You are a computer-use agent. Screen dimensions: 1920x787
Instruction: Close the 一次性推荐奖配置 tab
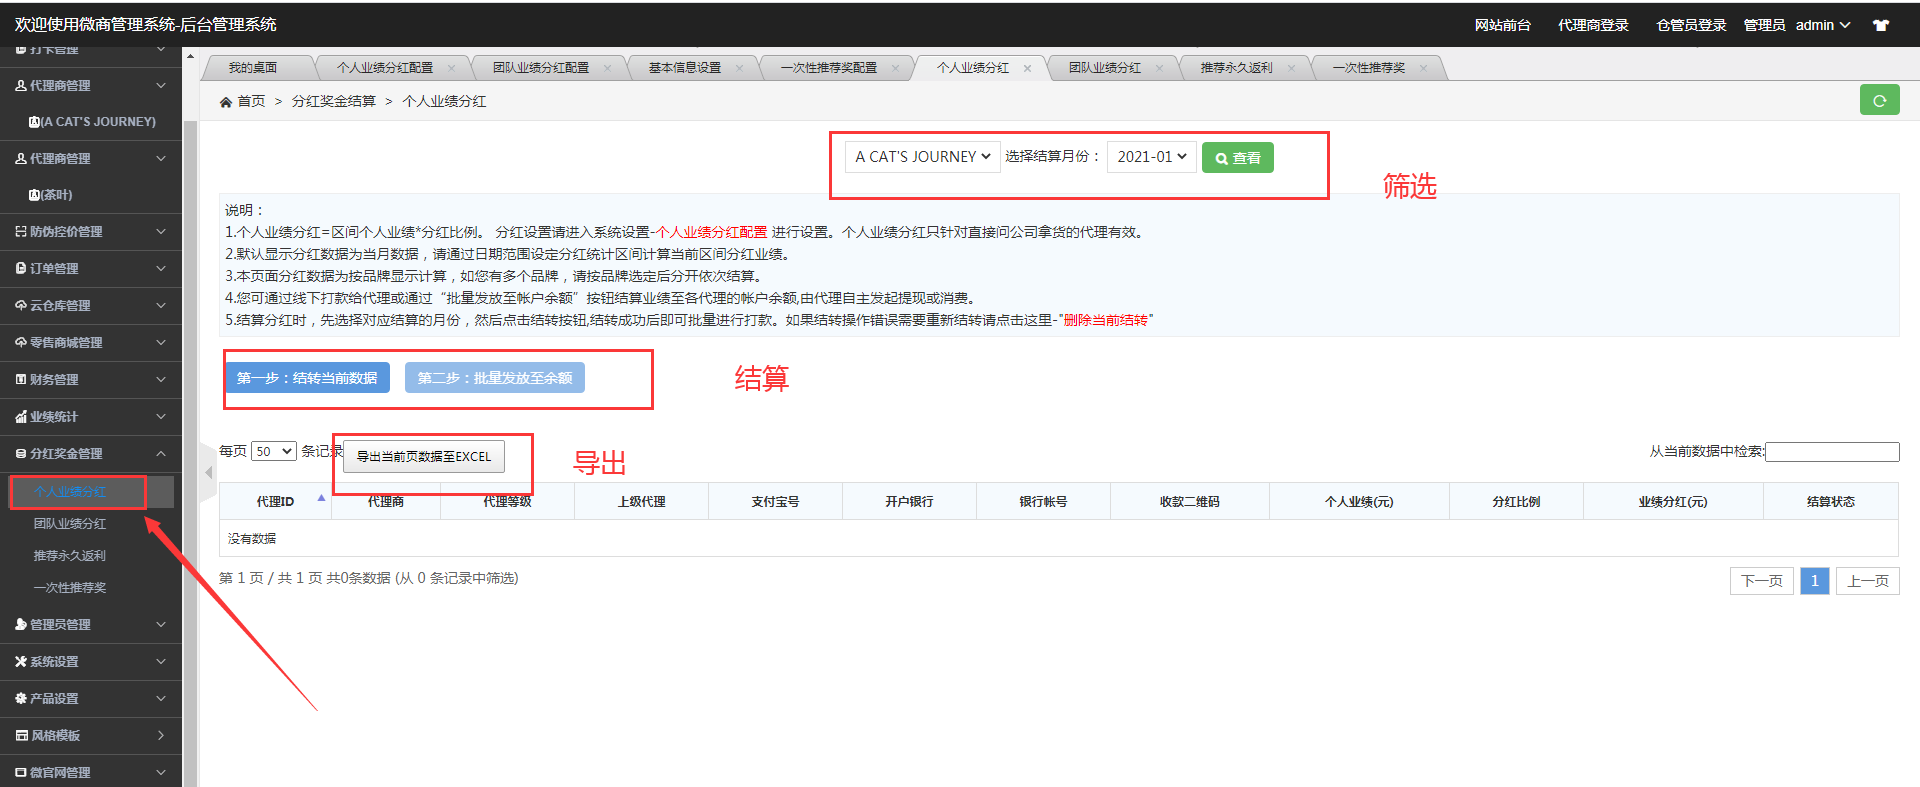pos(895,68)
